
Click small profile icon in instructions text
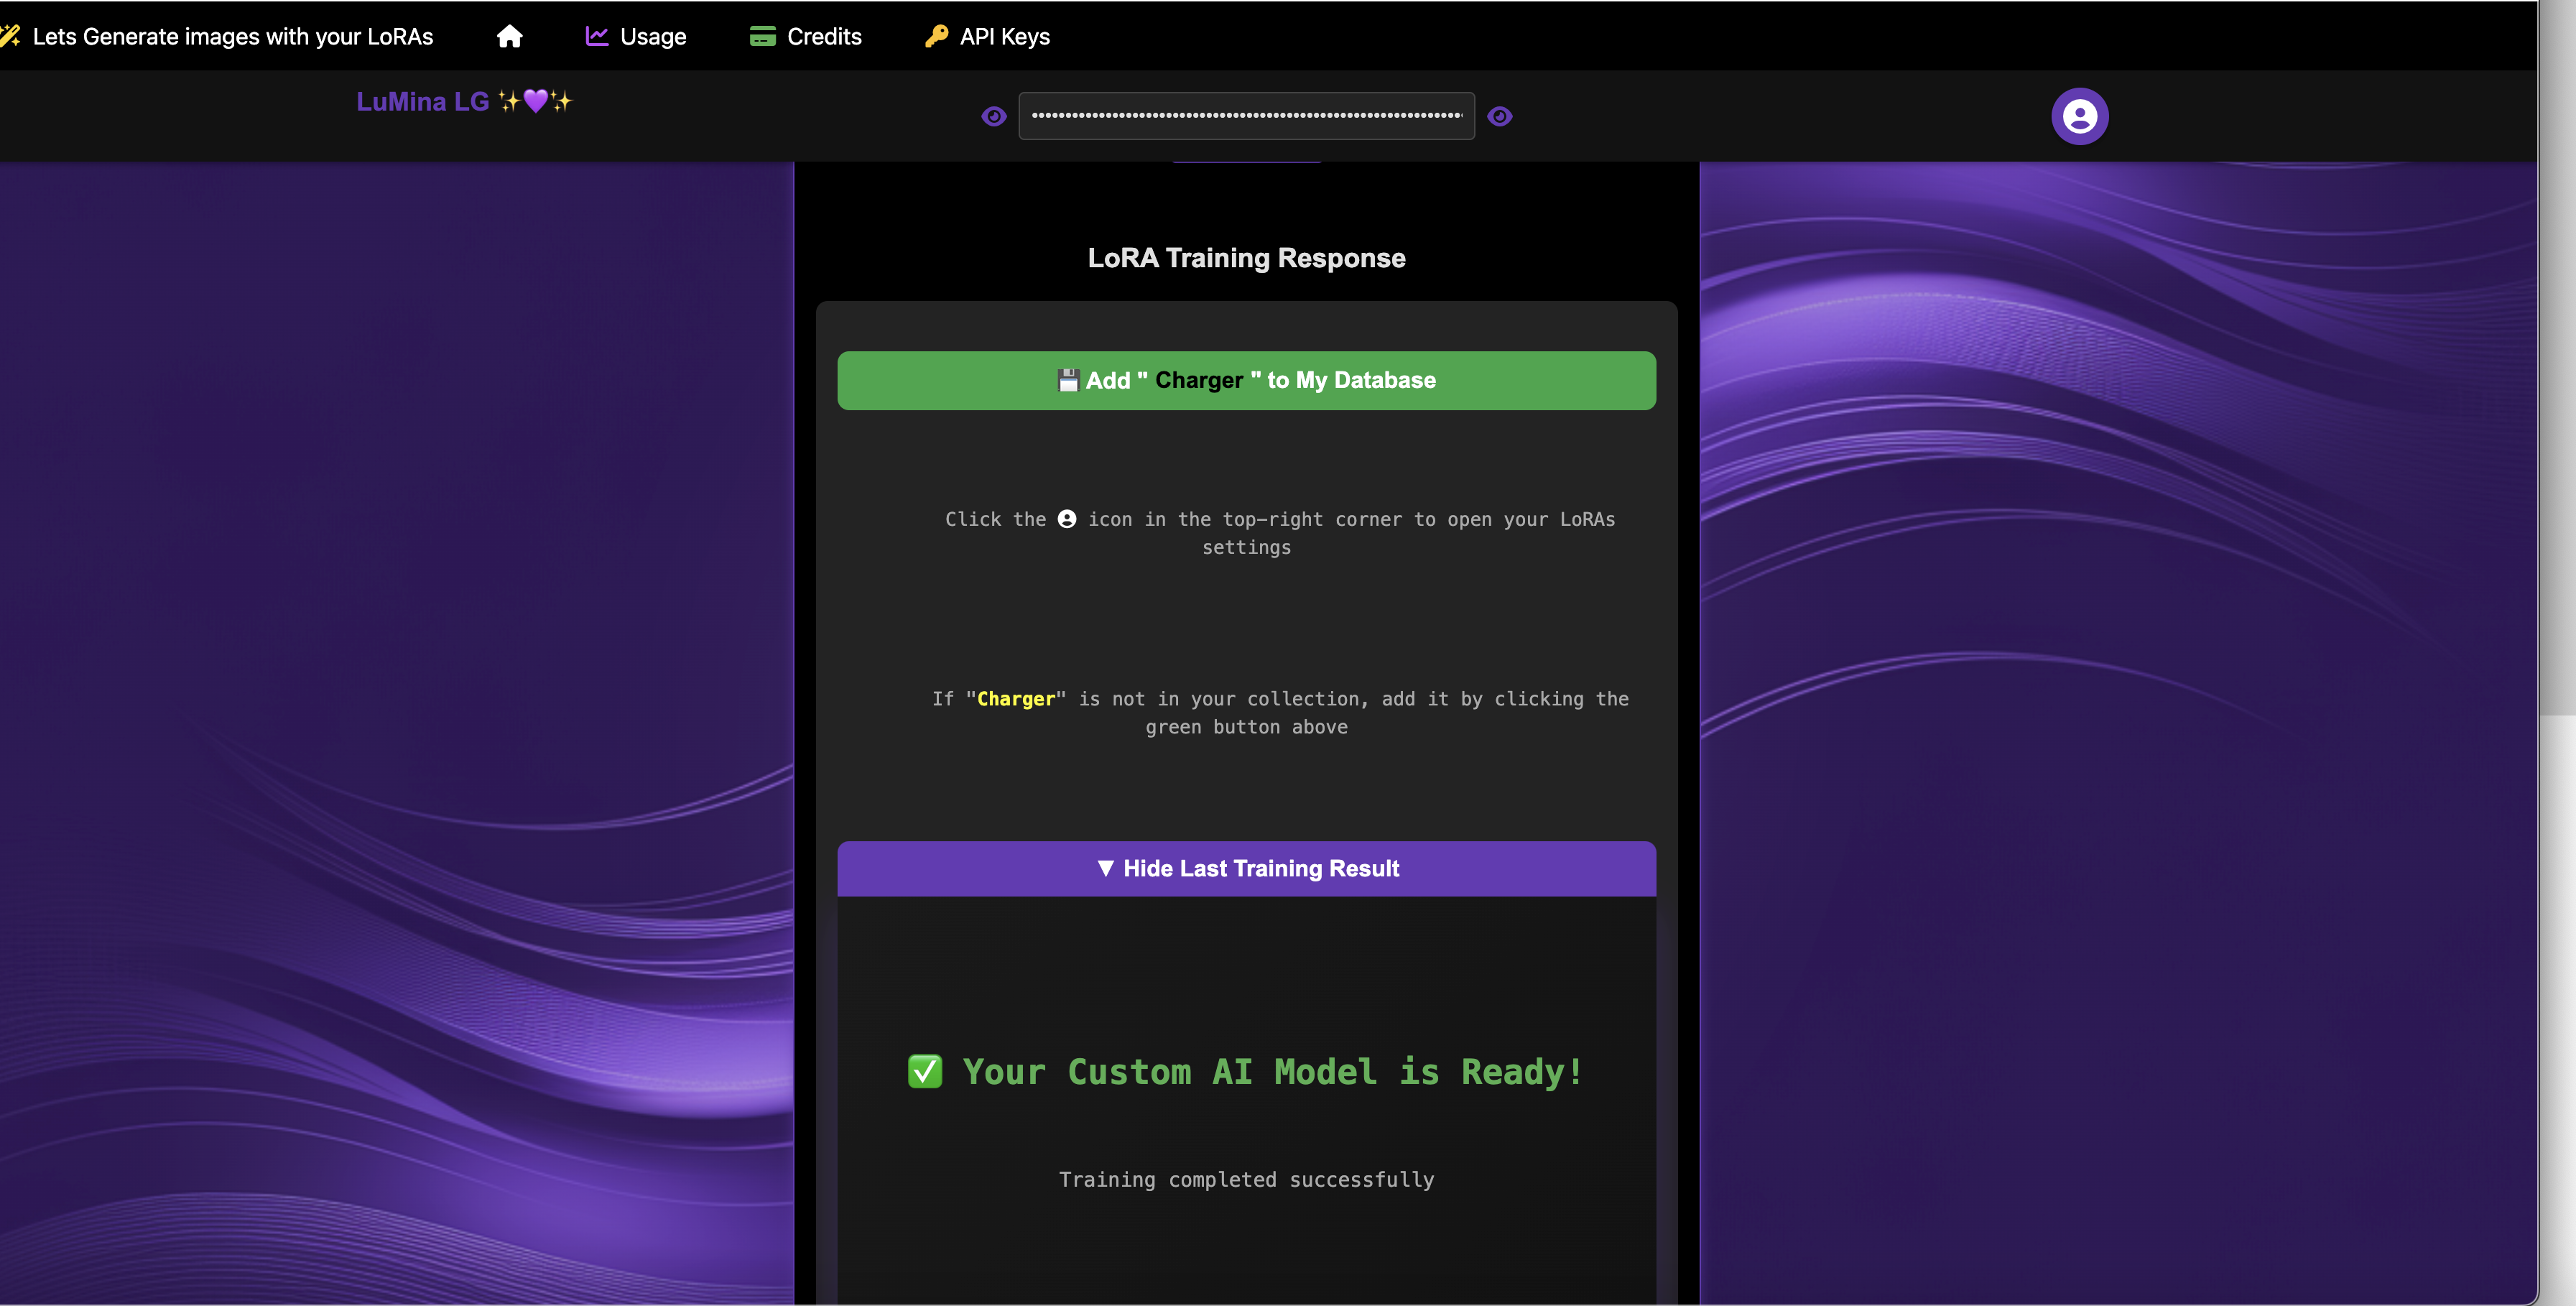[1066, 519]
